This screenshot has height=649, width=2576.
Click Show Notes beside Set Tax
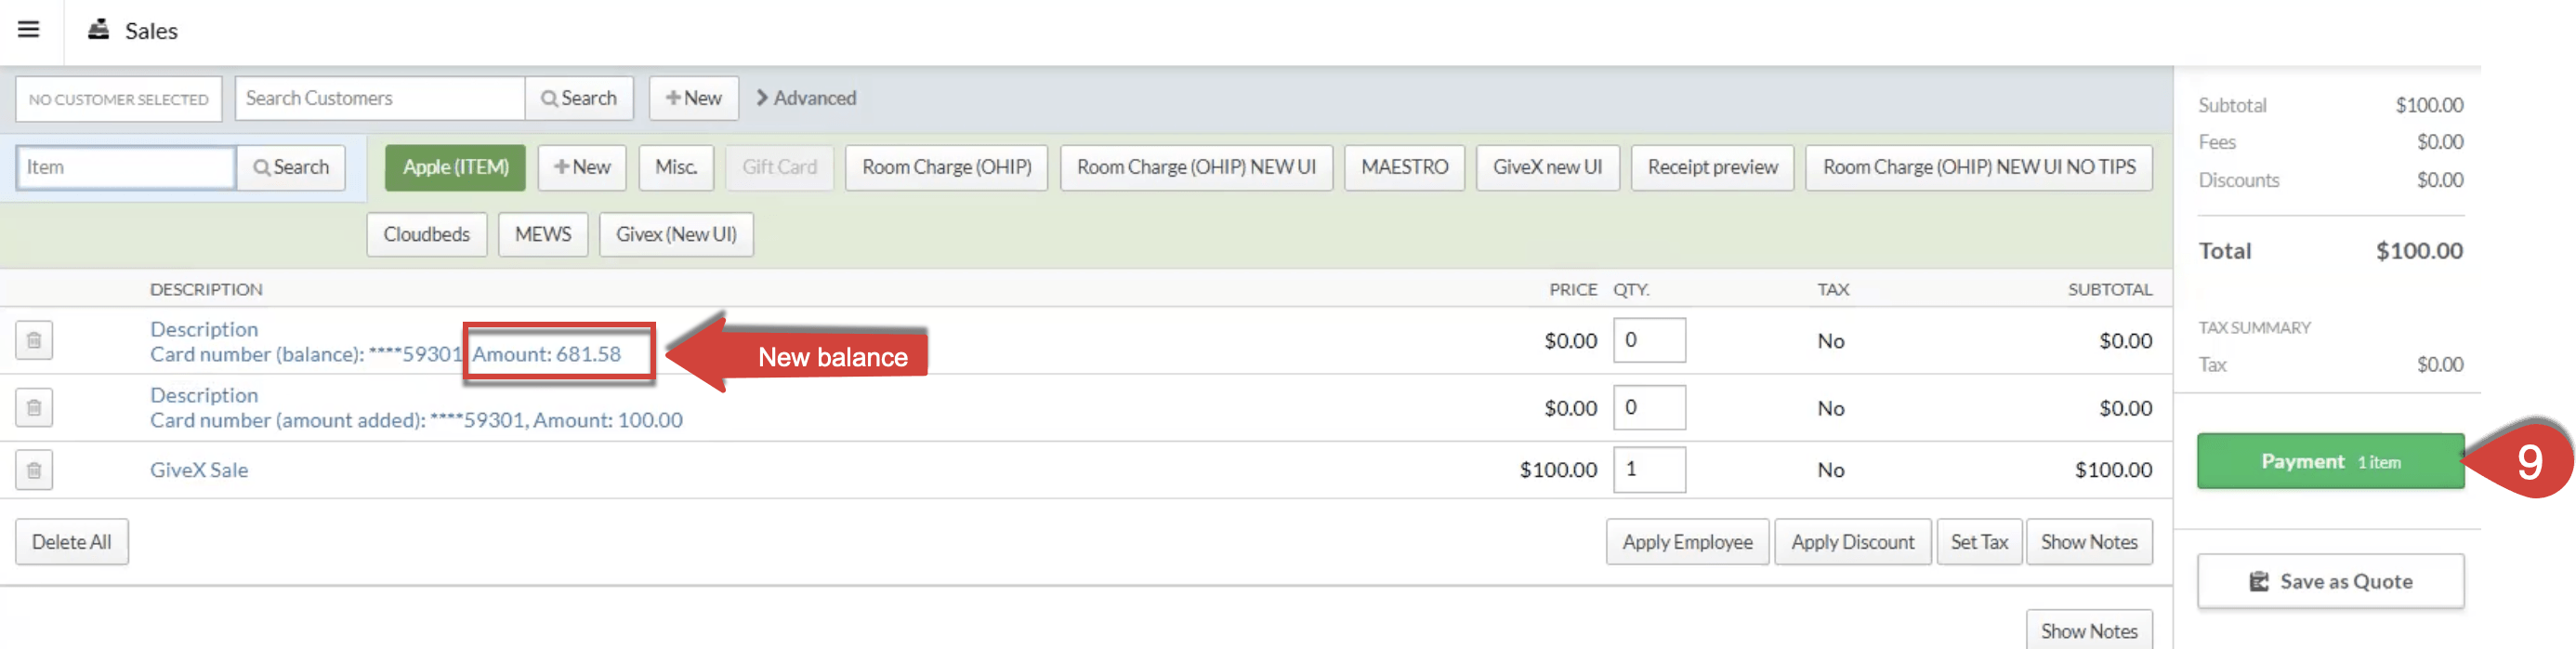point(2089,542)
